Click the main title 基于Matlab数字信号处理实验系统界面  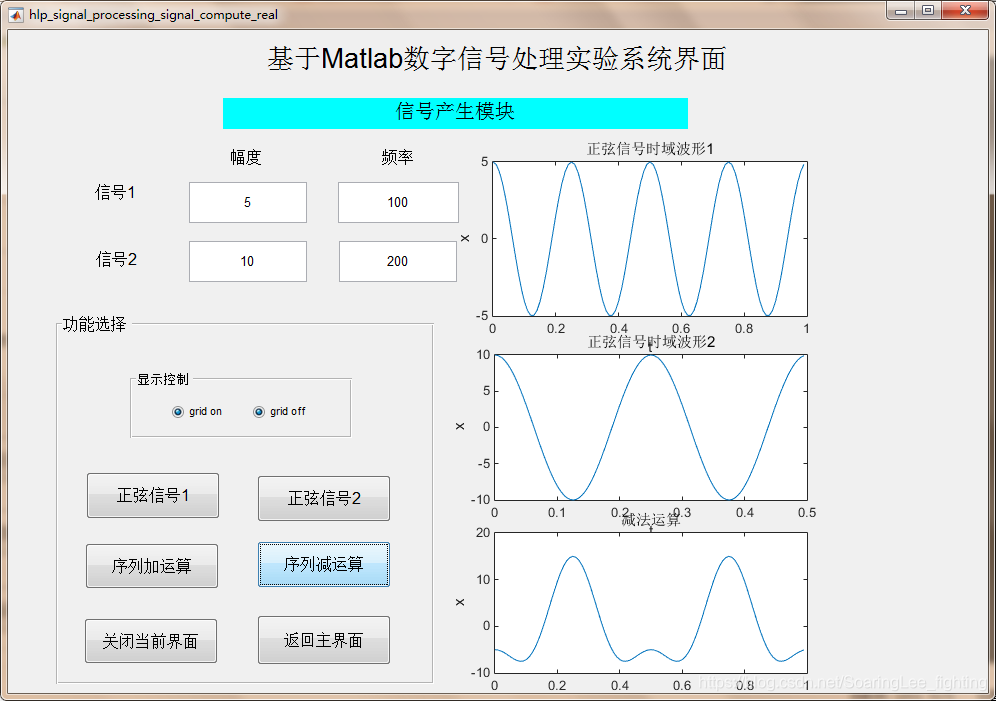coord(496,59)
